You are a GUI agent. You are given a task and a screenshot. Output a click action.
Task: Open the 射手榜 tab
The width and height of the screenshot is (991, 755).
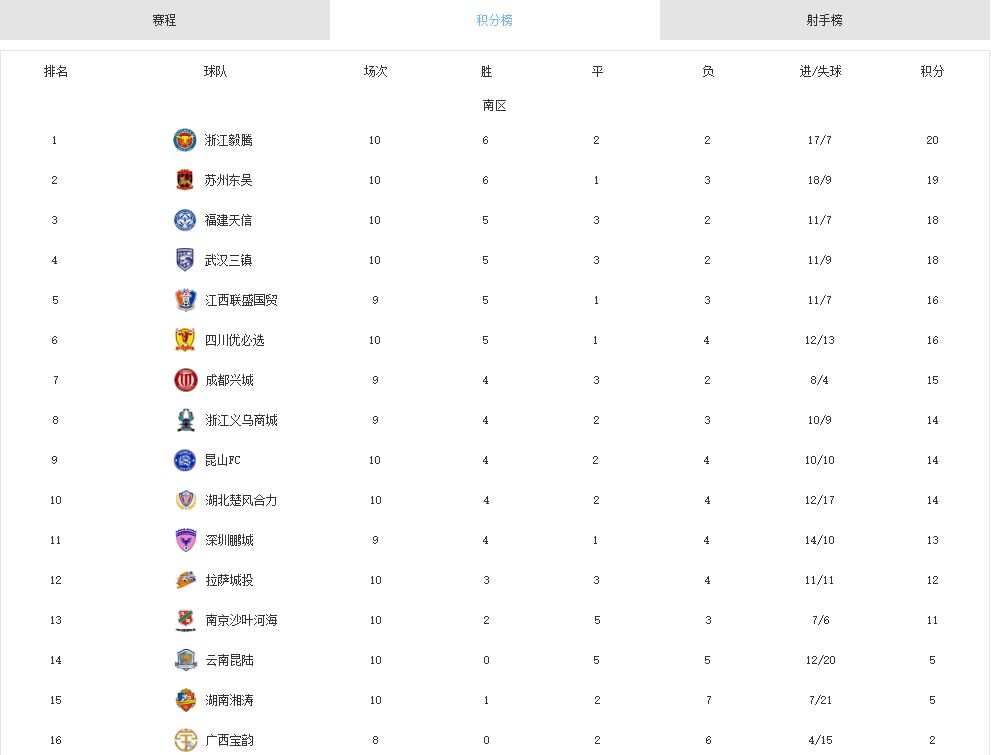click(x=825, y=20)
